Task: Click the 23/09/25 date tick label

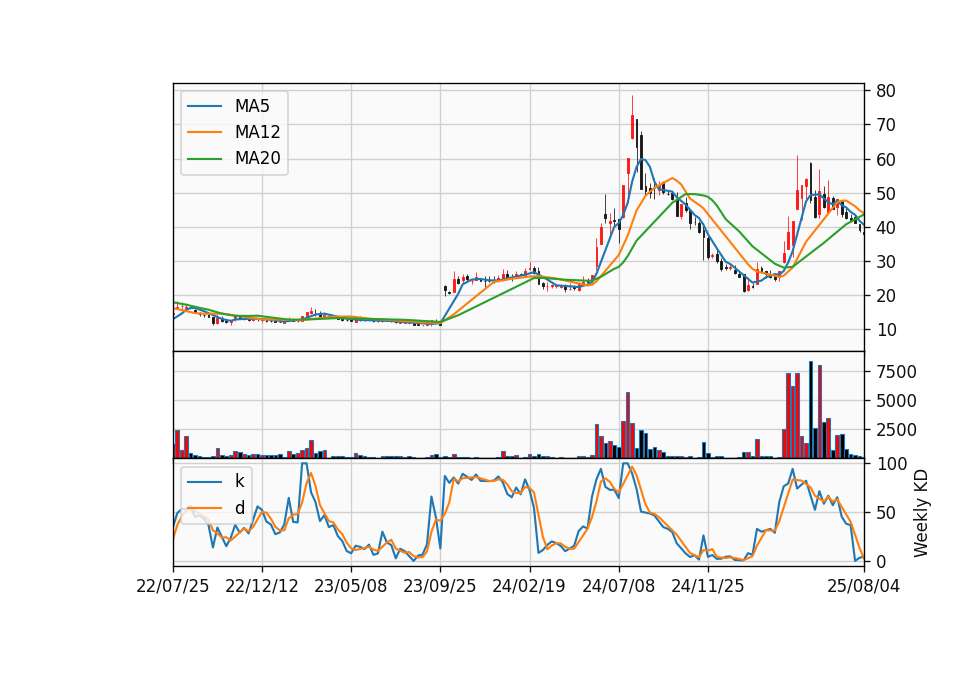Action: point(440,586)
